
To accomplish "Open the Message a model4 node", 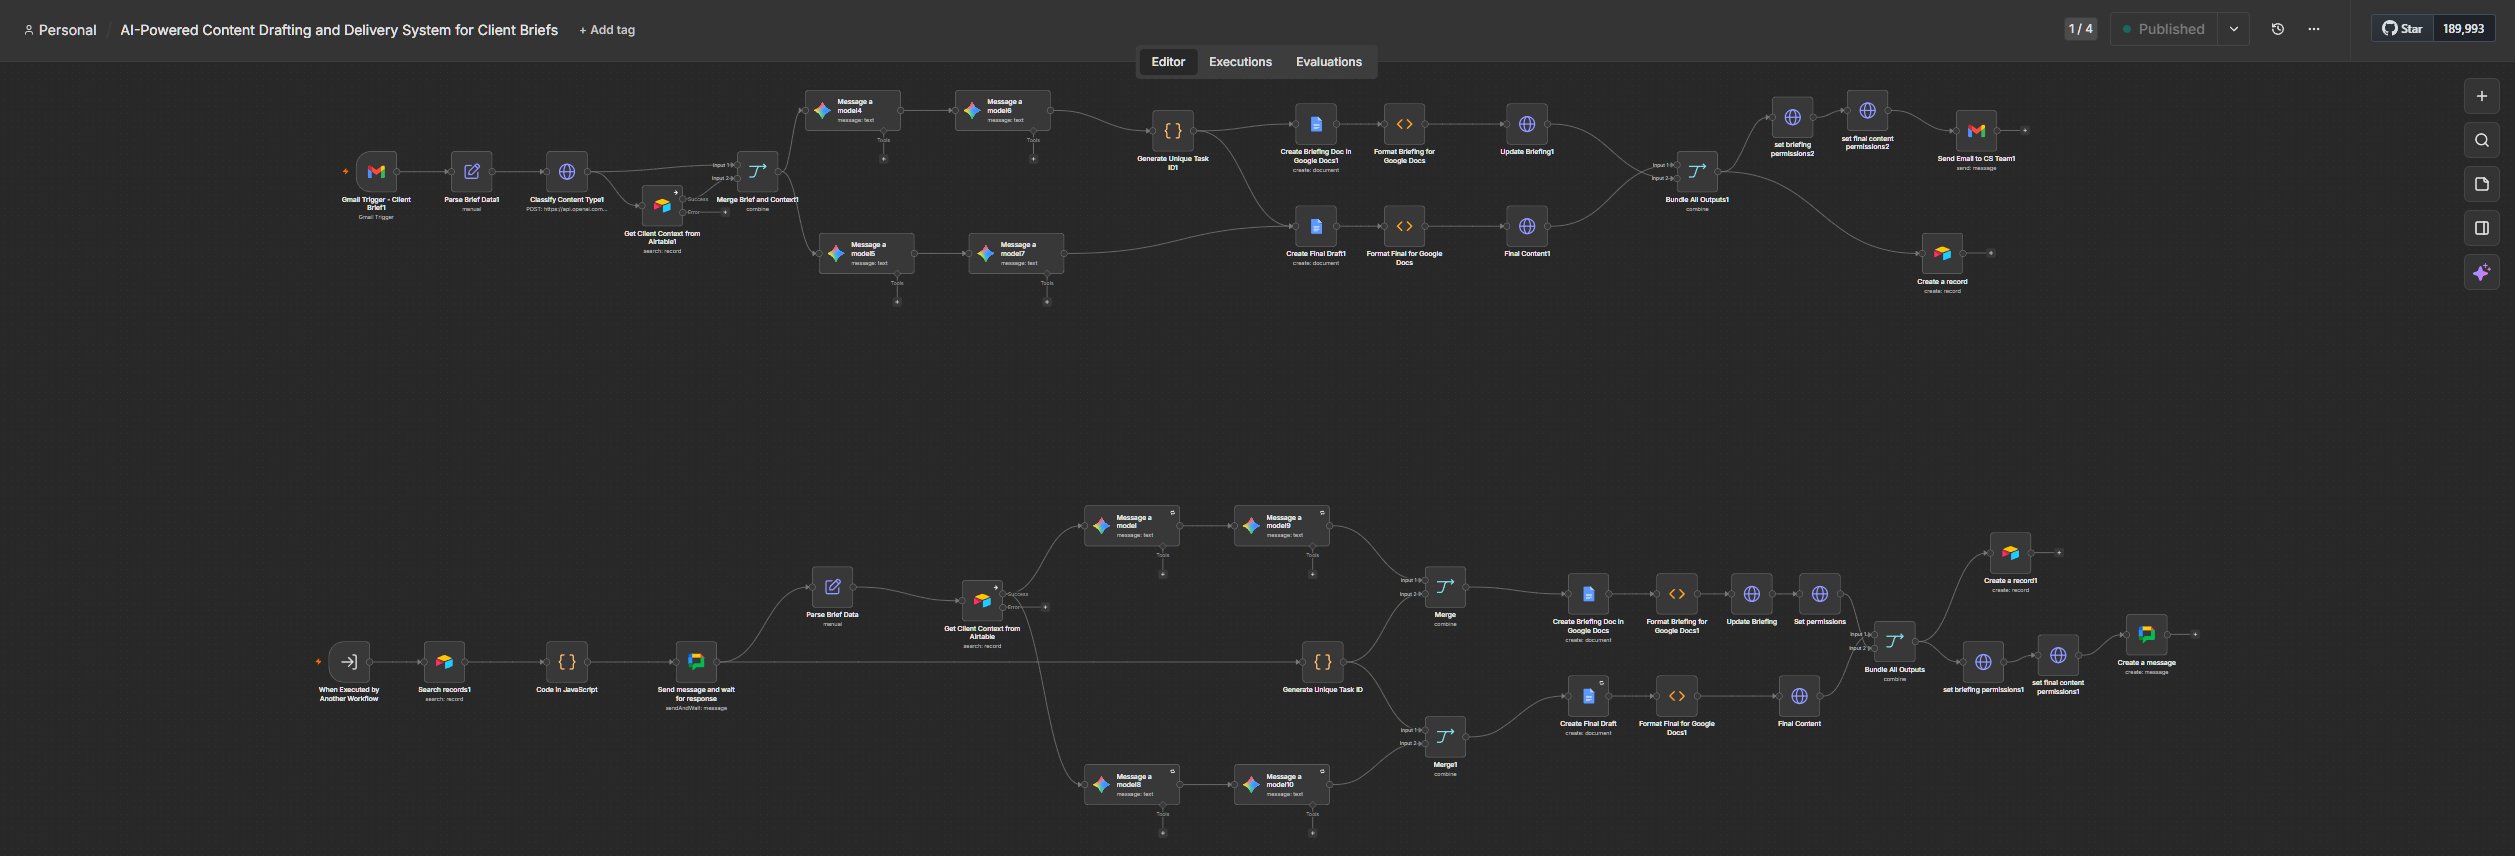I will click(853, 110).
